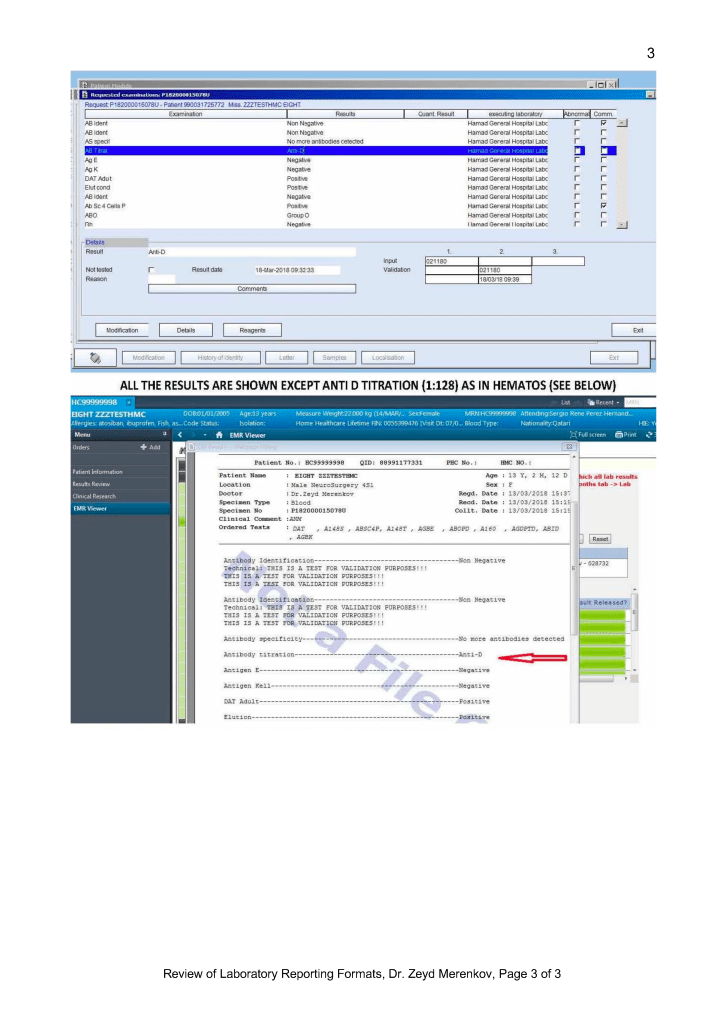Click the Reagents button
The height and width of the screenshot is (1024, 724).
coord(245,329)
